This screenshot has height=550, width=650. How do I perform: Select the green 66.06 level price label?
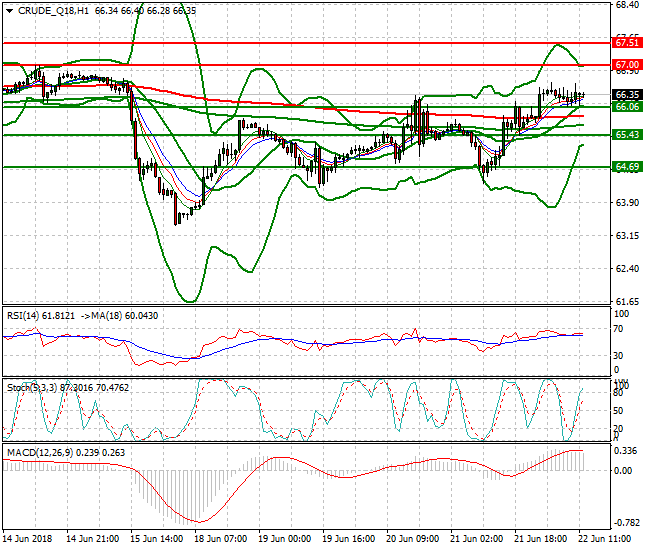[x=627, y=106]
